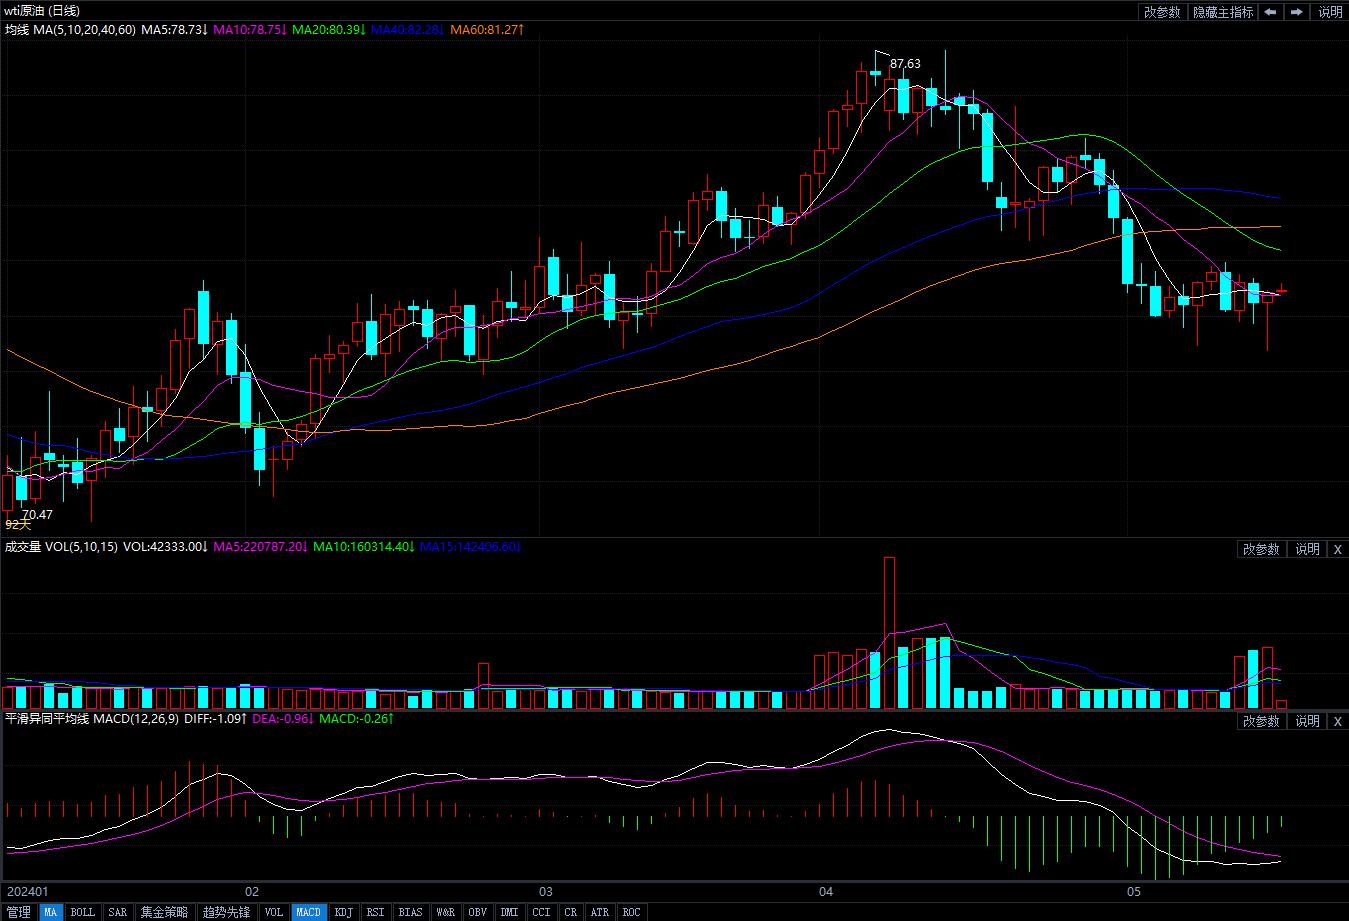
Task: Switch to the CR indicator tab
Action: coord(570,912)
